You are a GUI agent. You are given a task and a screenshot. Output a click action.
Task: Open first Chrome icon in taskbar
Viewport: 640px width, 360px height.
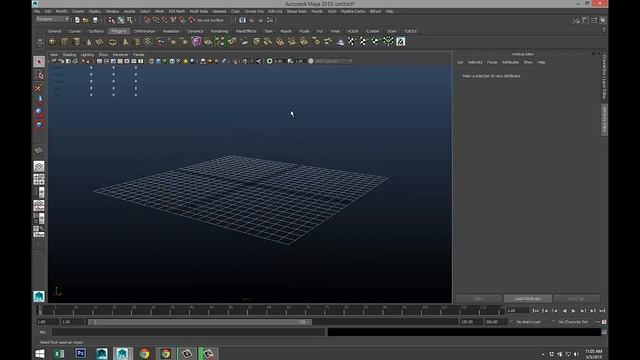[144, 353]
